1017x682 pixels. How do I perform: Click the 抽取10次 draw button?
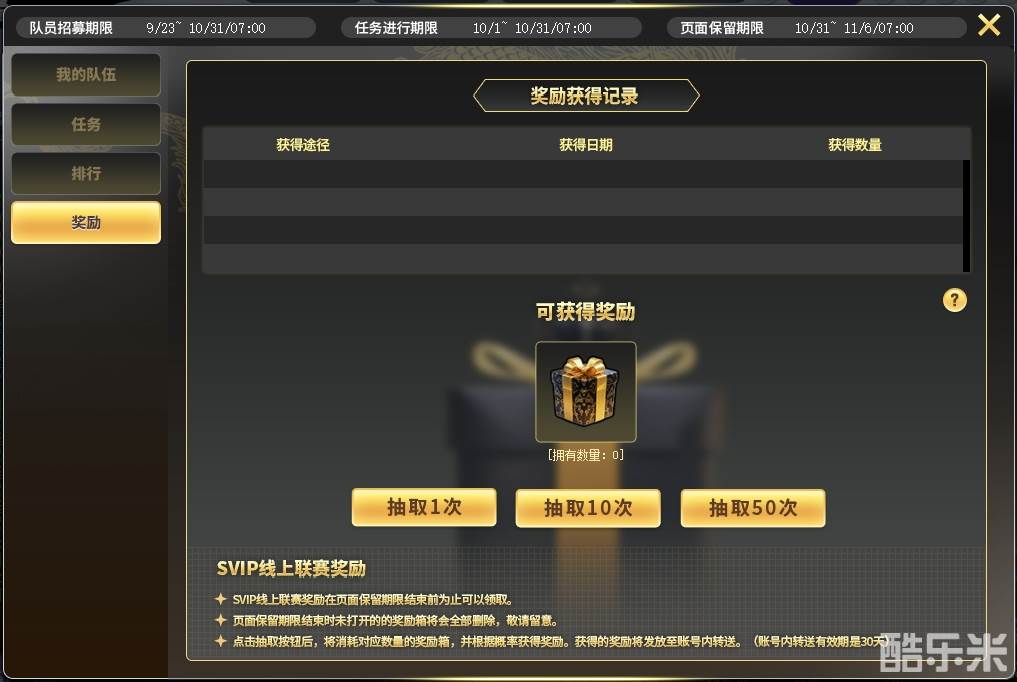pyautogui.click(x=588, y=508)
